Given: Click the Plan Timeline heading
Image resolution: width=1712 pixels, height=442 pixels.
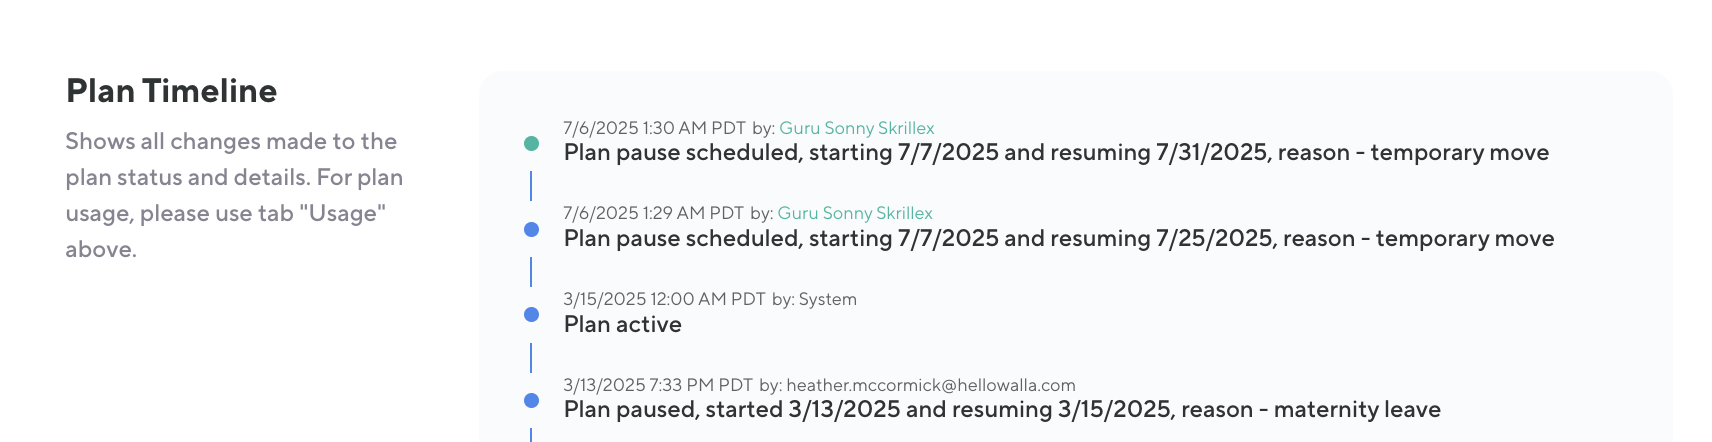Looking at the screenshot, I should coord(171,91).
